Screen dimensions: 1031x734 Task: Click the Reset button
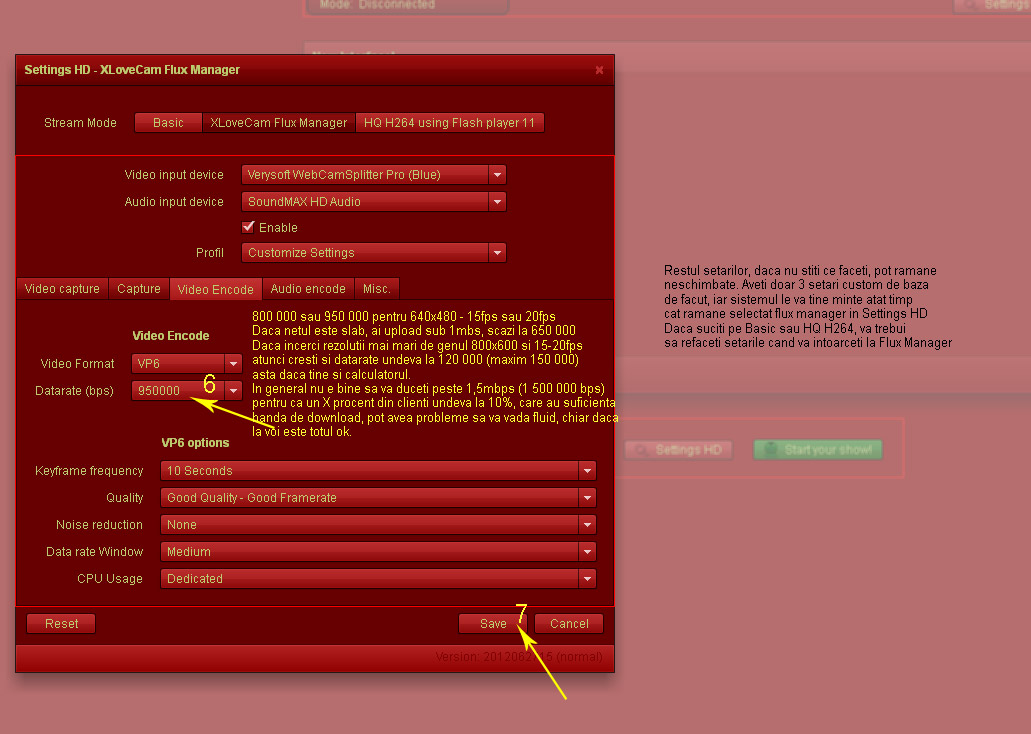61,624
